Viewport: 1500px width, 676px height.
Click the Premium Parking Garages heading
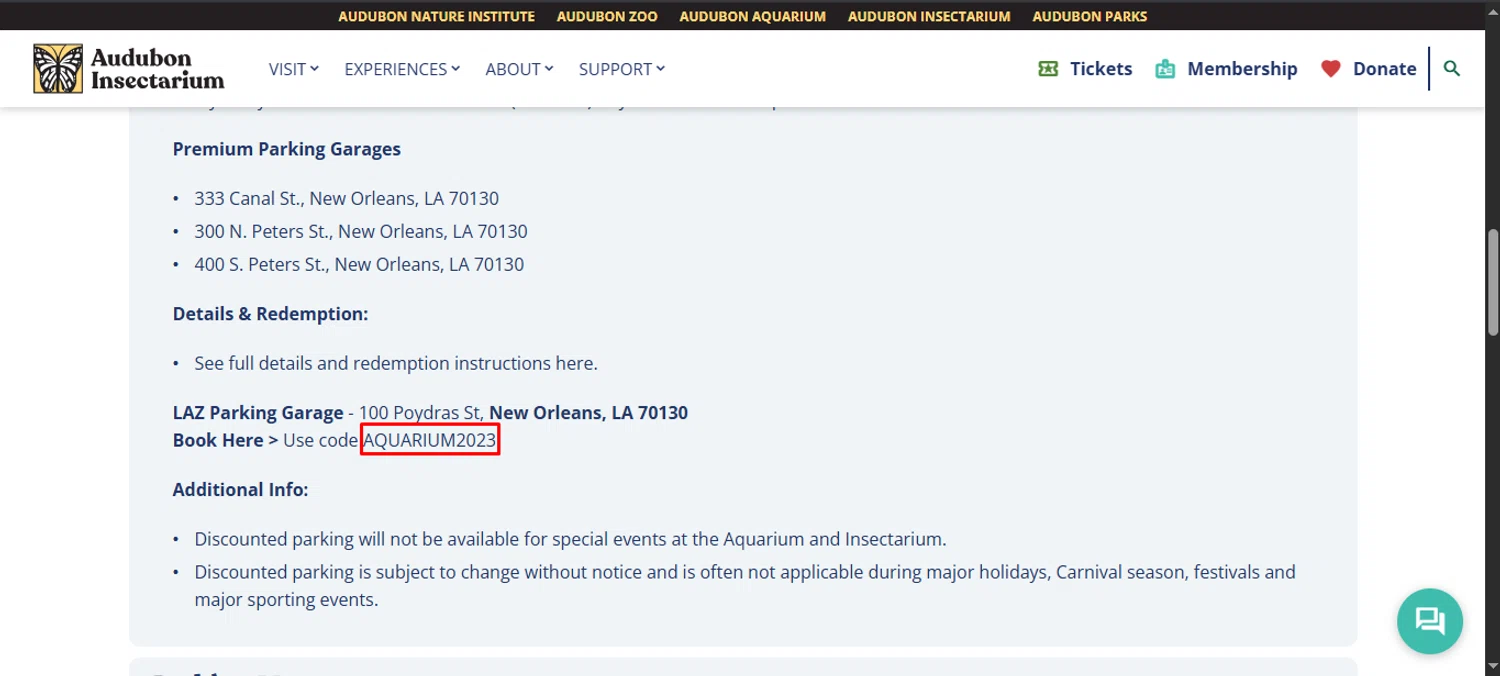[287, 149]
